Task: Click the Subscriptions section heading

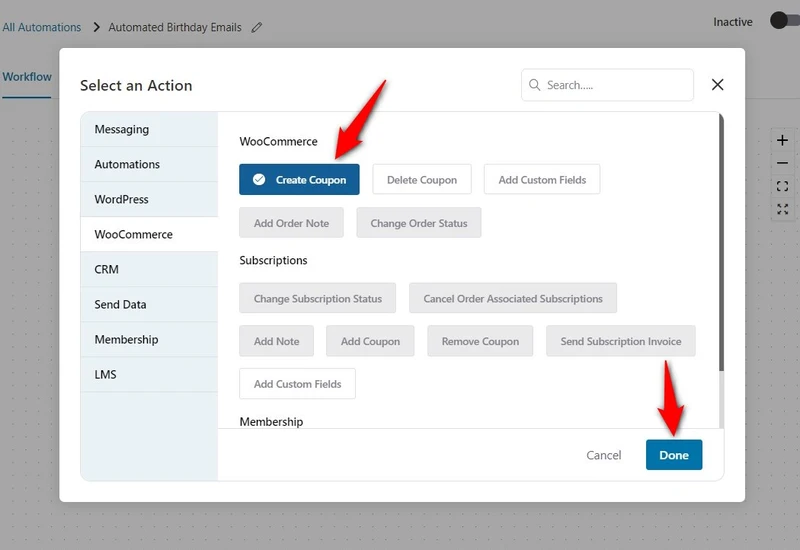Action: (273, 260)
